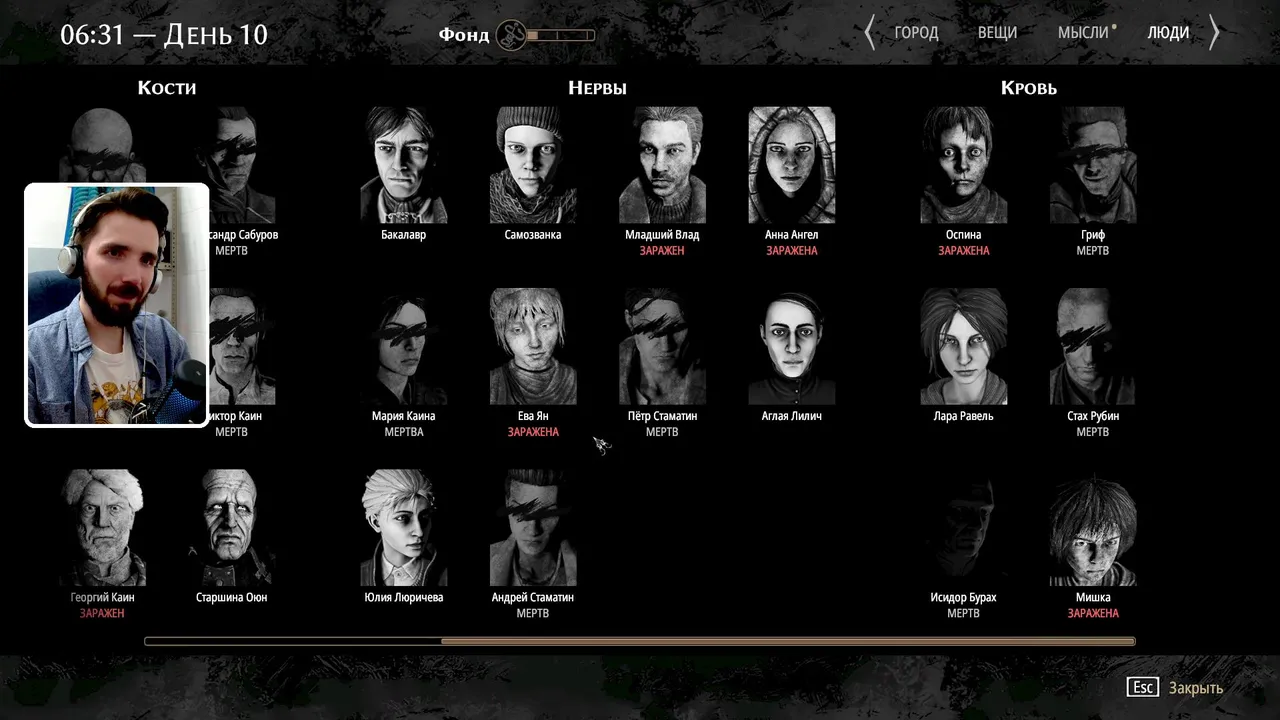Click the Фонд emblem icon
Screen dimensions: 1280x720
click(511, 35)
